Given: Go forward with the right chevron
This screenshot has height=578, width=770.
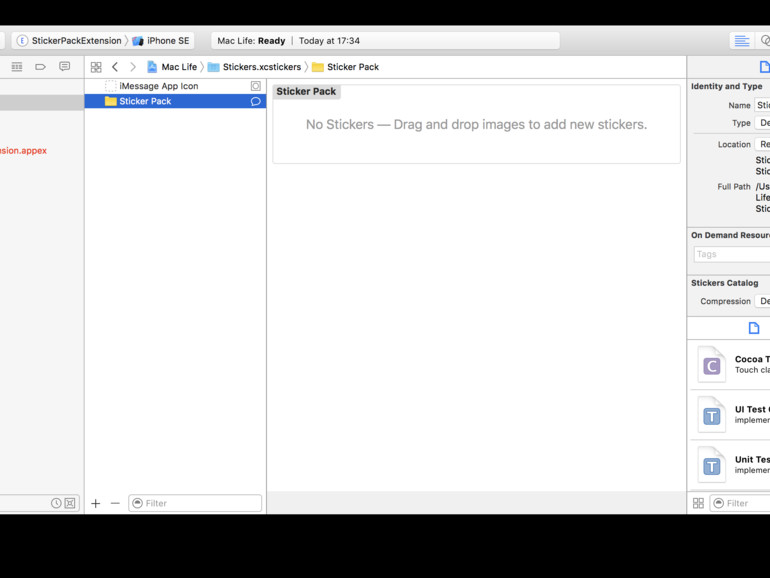Looking at the screenshot, I should tap(133, 67).
